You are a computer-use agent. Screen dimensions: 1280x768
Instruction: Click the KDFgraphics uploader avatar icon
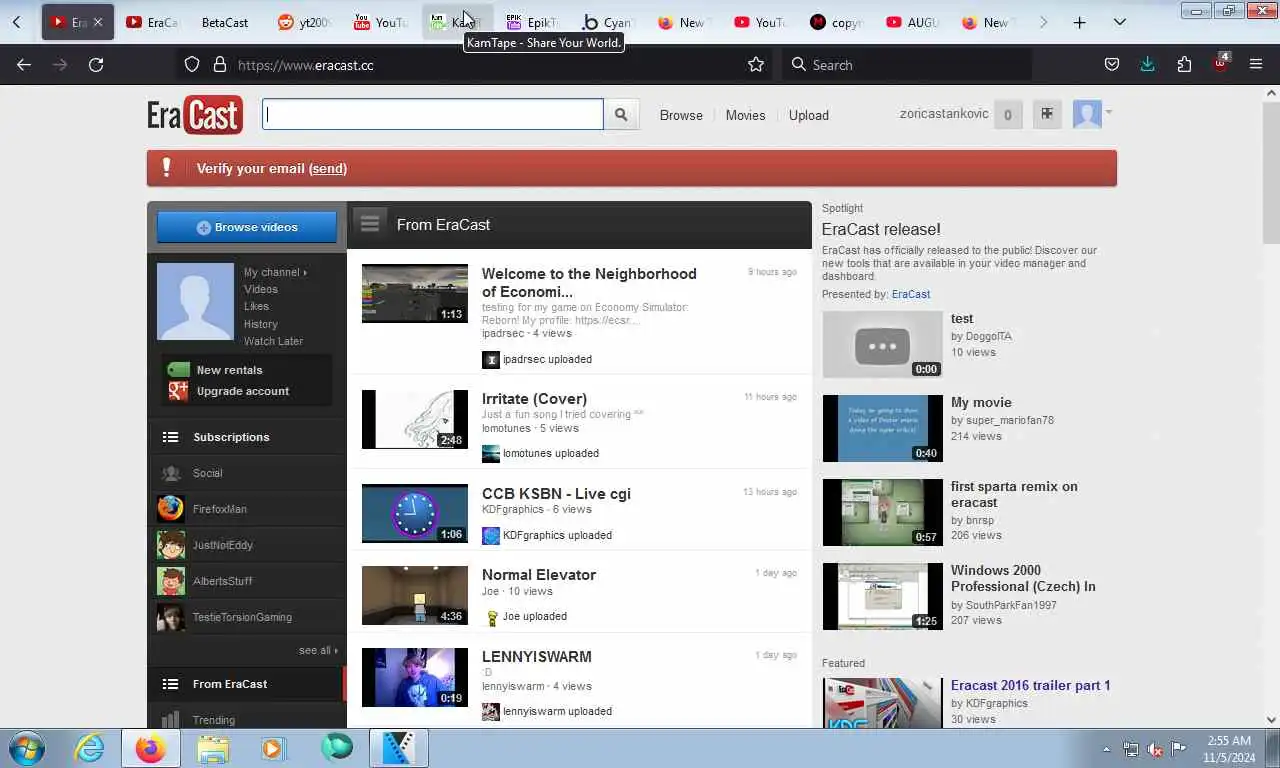[x=491, y=535]
